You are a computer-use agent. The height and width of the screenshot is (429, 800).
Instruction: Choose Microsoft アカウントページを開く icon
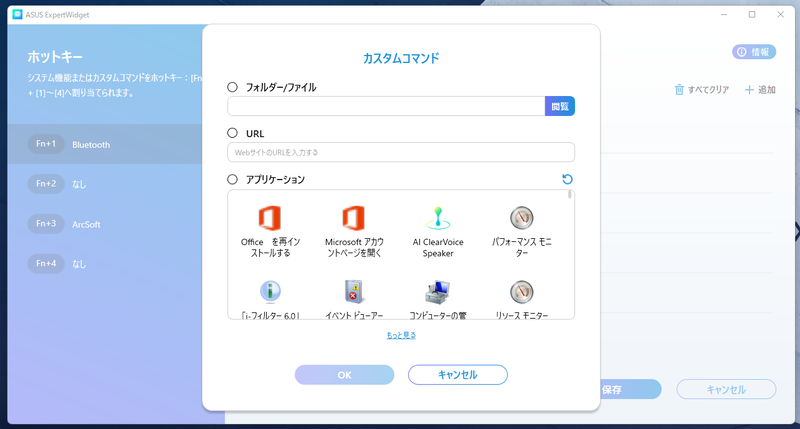click(354, 218)
